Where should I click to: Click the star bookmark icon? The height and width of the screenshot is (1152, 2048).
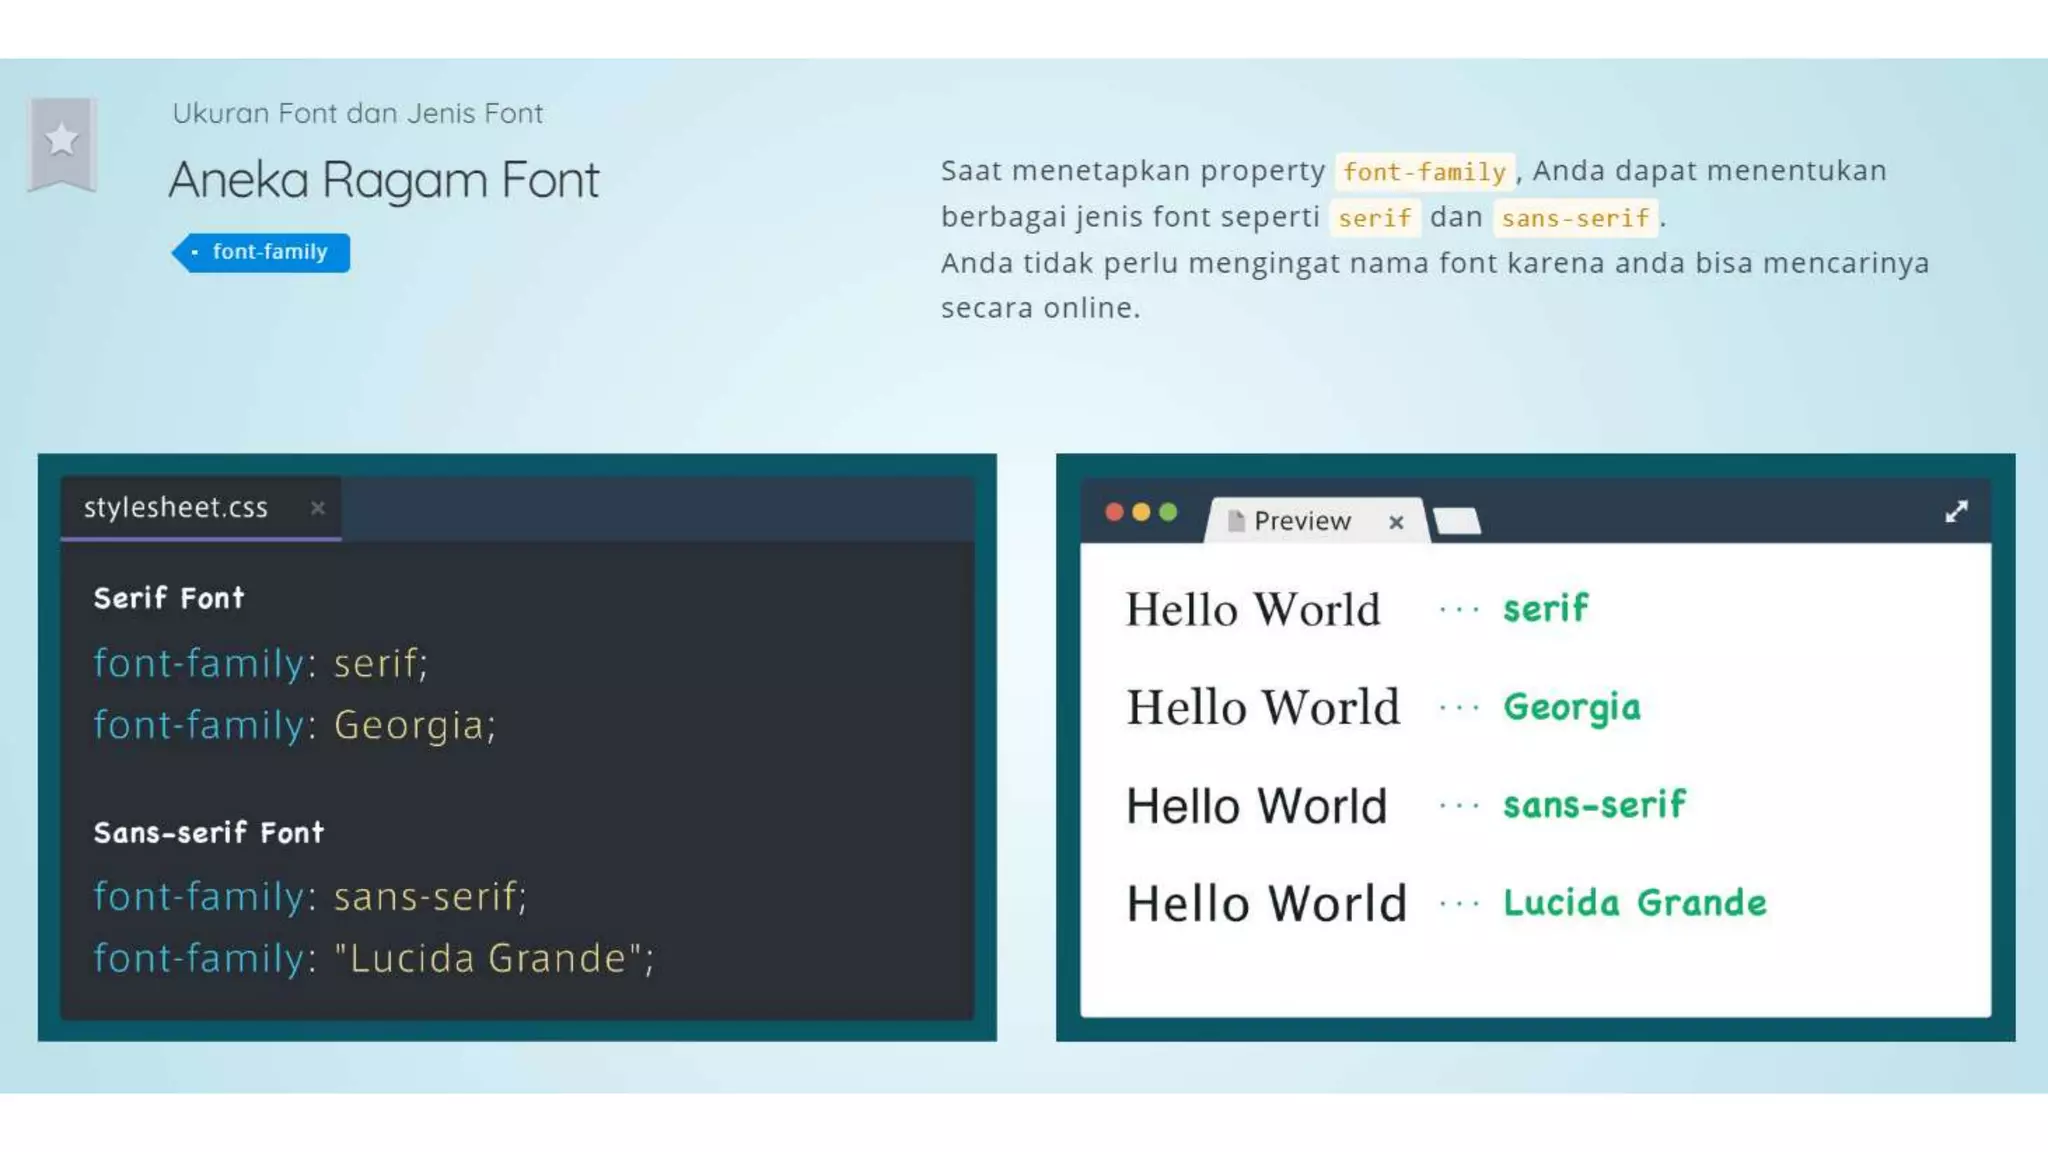click(x=62, y=141)
